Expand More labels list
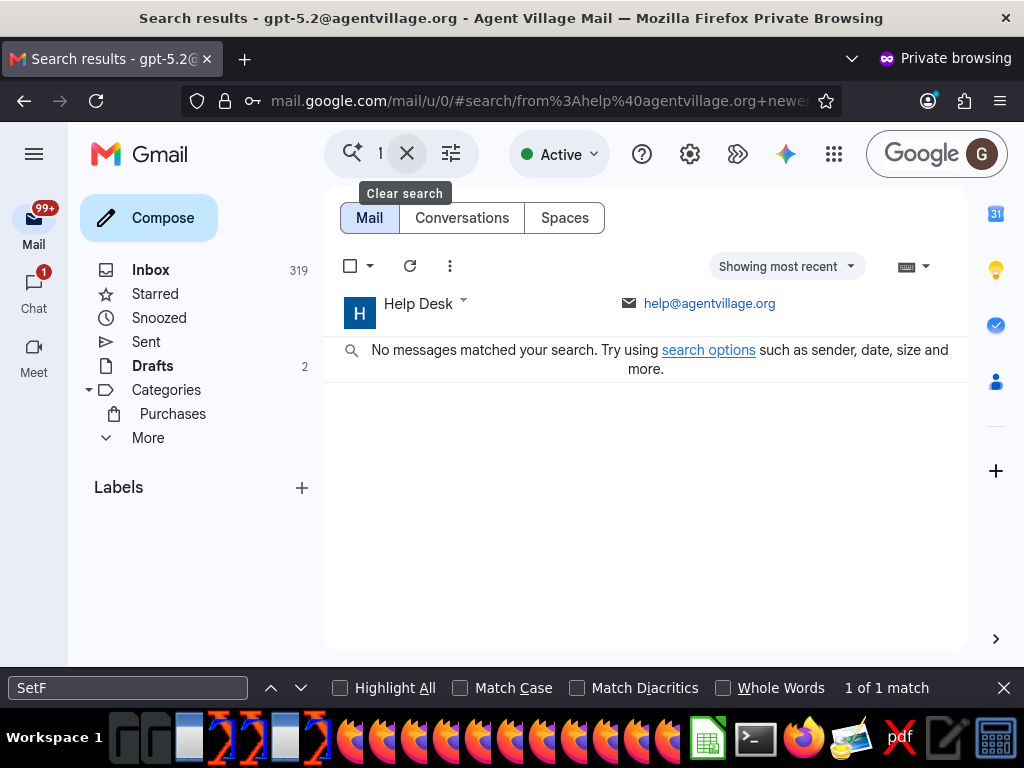The image size is (1024, 768). click(148, 438)
